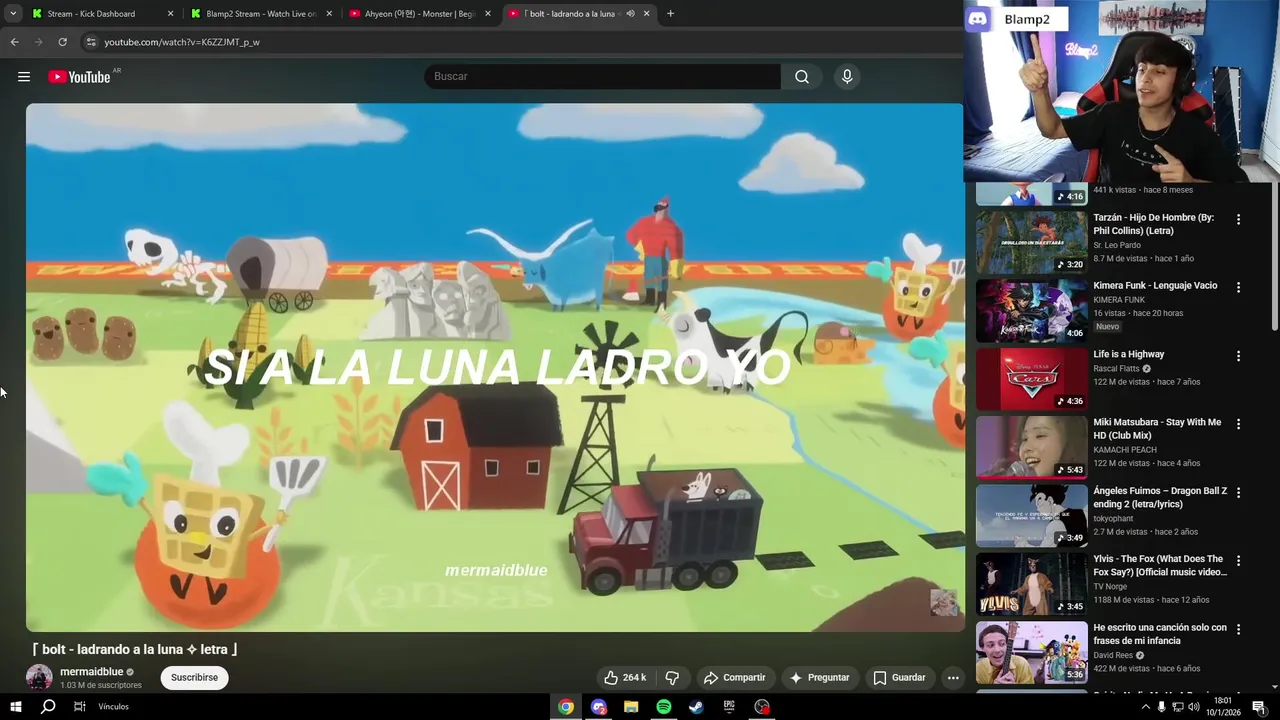Open the Windows Start menu
Screen dimensions: 1280x720
click(15, 707)
